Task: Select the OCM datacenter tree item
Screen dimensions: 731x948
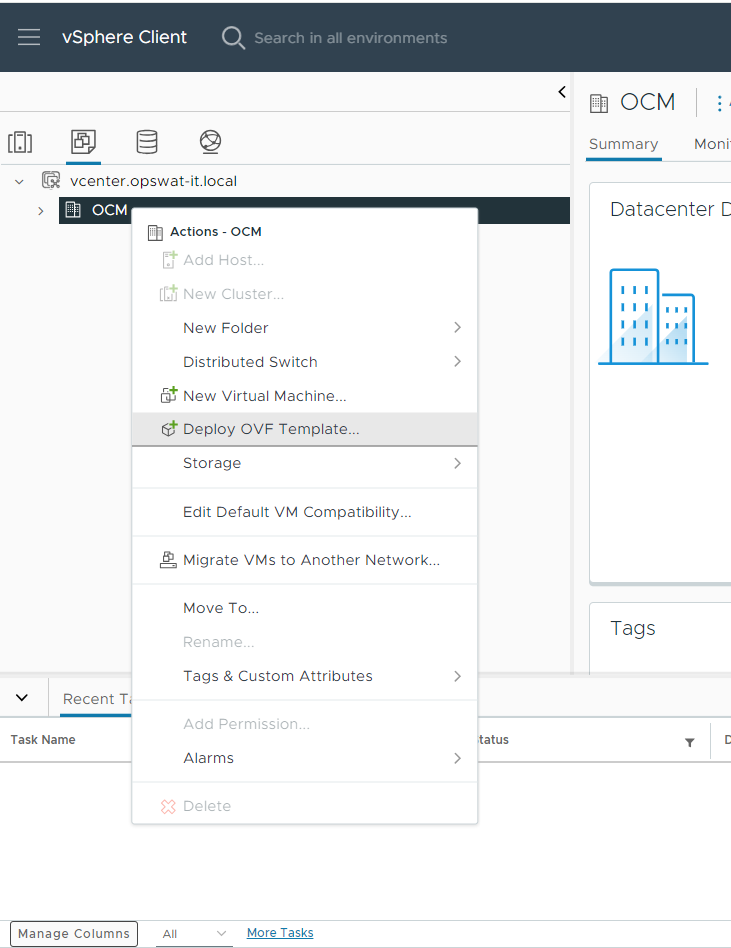Action: pos(314,210)
